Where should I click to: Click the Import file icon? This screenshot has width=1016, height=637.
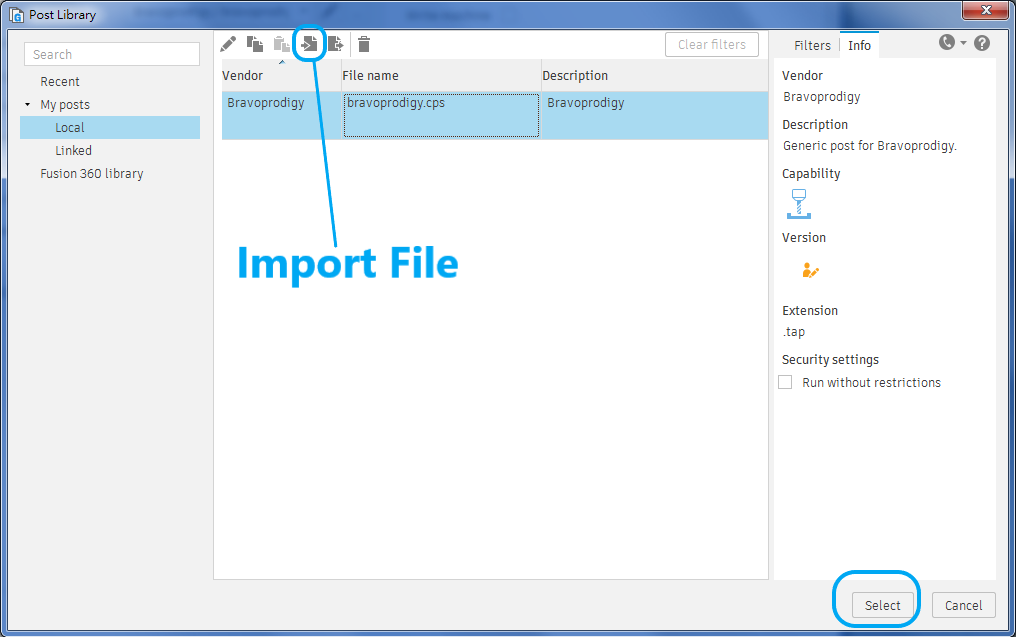coord(310,44)
